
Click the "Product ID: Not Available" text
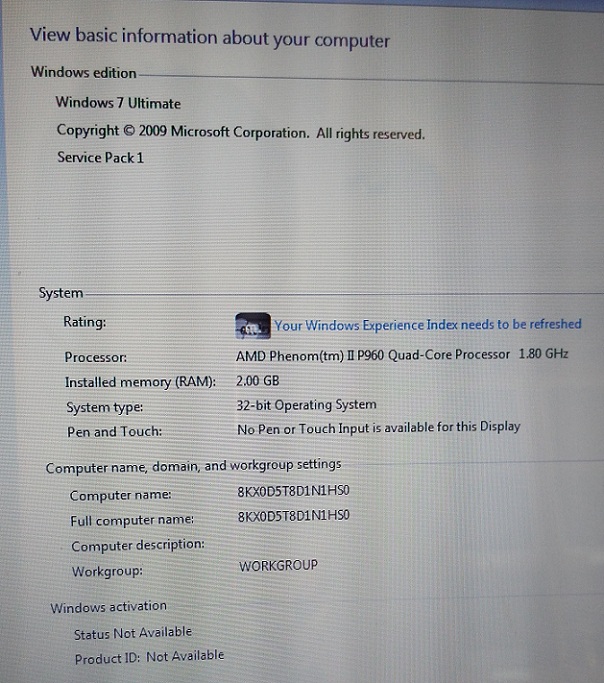[x=149, y=657]
